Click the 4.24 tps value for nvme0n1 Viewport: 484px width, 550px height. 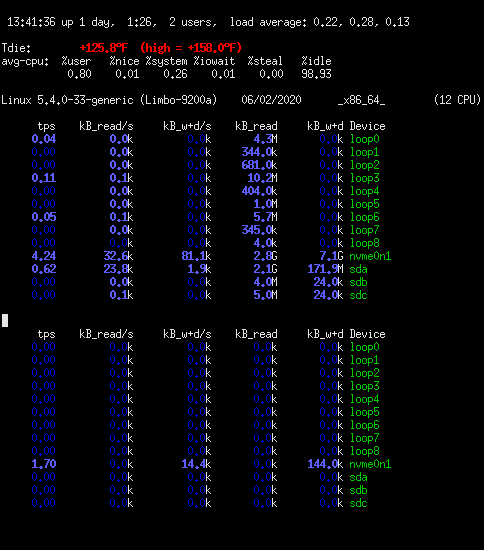(44, 256)
